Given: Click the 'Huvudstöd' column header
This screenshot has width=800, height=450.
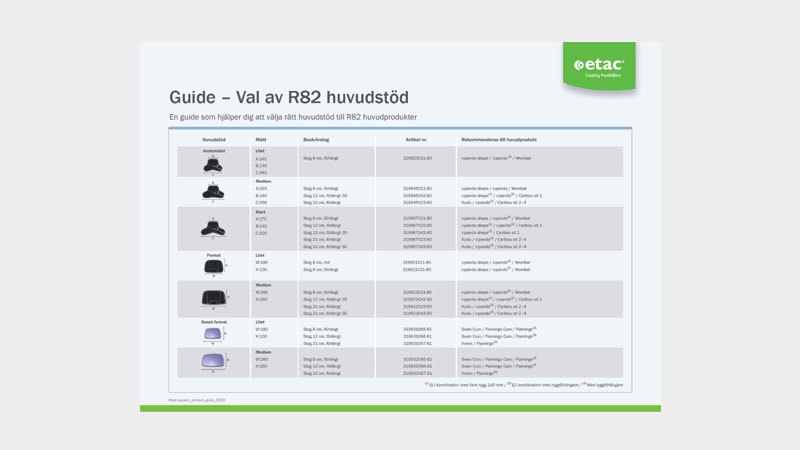Looking at the screenshot, I should pyautogui.click(x=214, y=139).
